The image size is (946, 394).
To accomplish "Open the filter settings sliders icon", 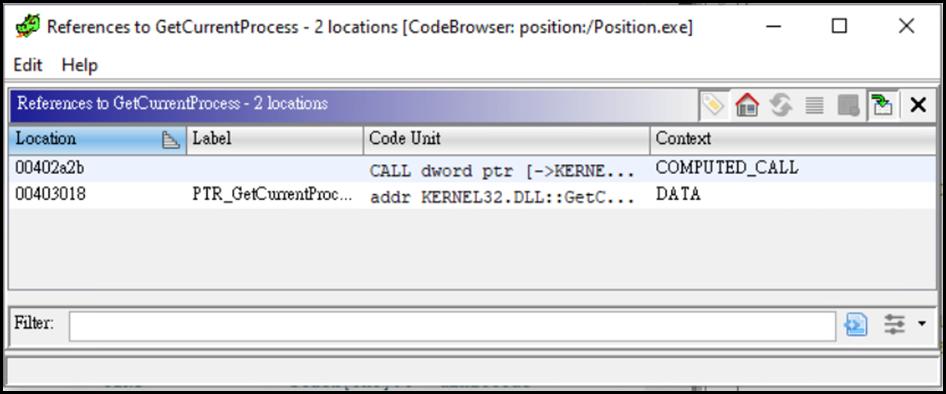I will tap(894, 325).
